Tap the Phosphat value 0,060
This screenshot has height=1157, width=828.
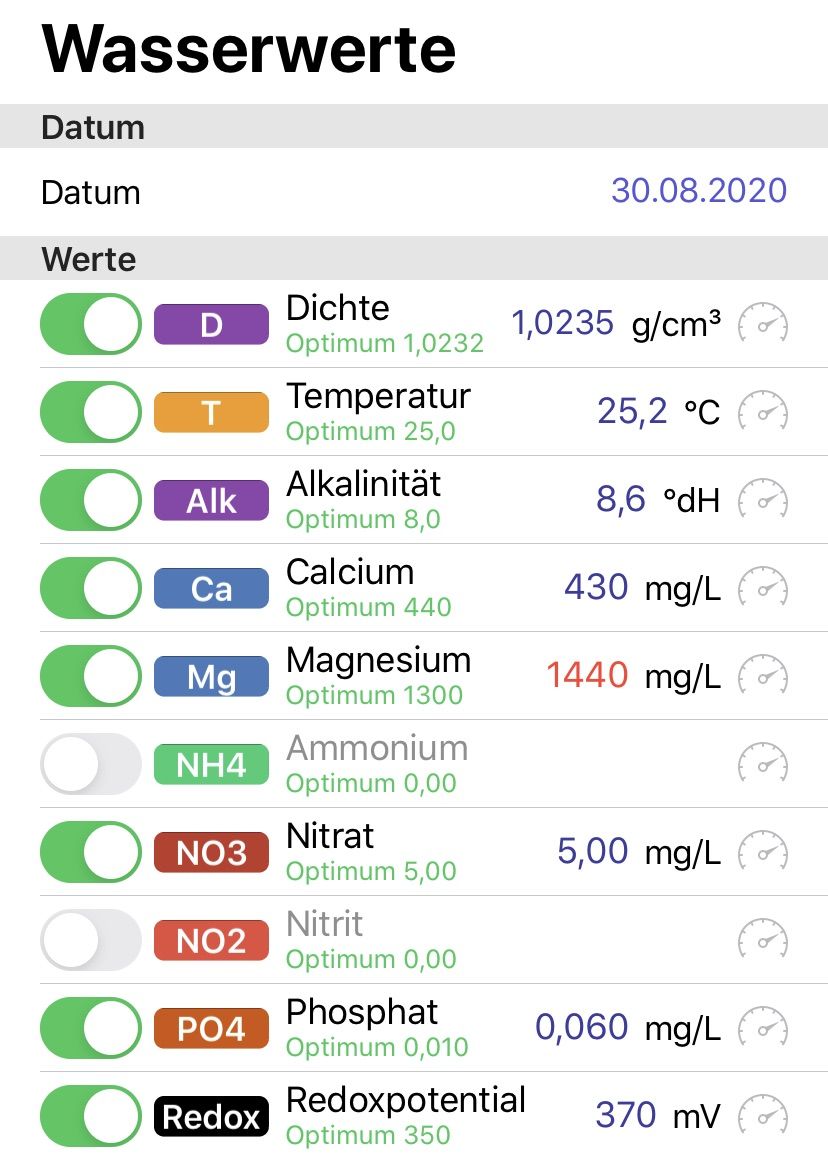(x=582, y=1027)
